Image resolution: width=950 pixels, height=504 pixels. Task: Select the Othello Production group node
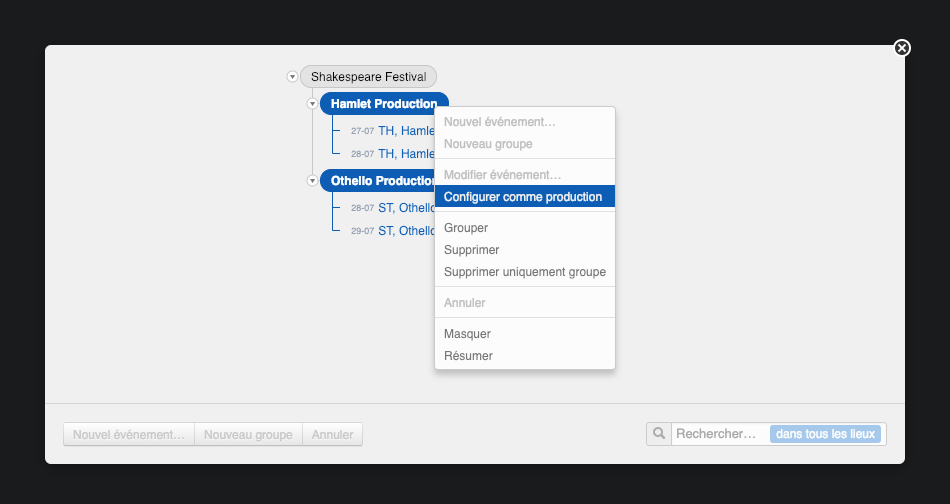(378, 181)
